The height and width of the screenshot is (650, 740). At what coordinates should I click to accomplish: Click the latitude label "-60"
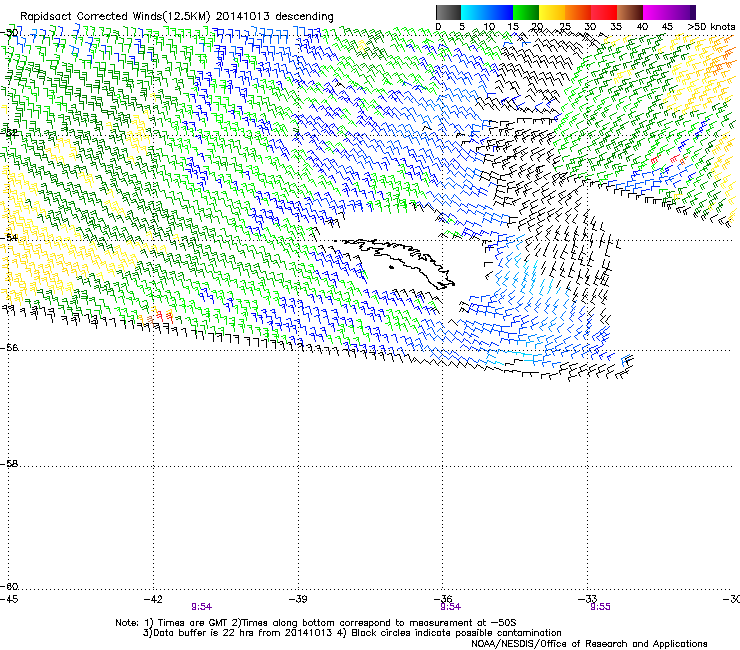[9, 587]
